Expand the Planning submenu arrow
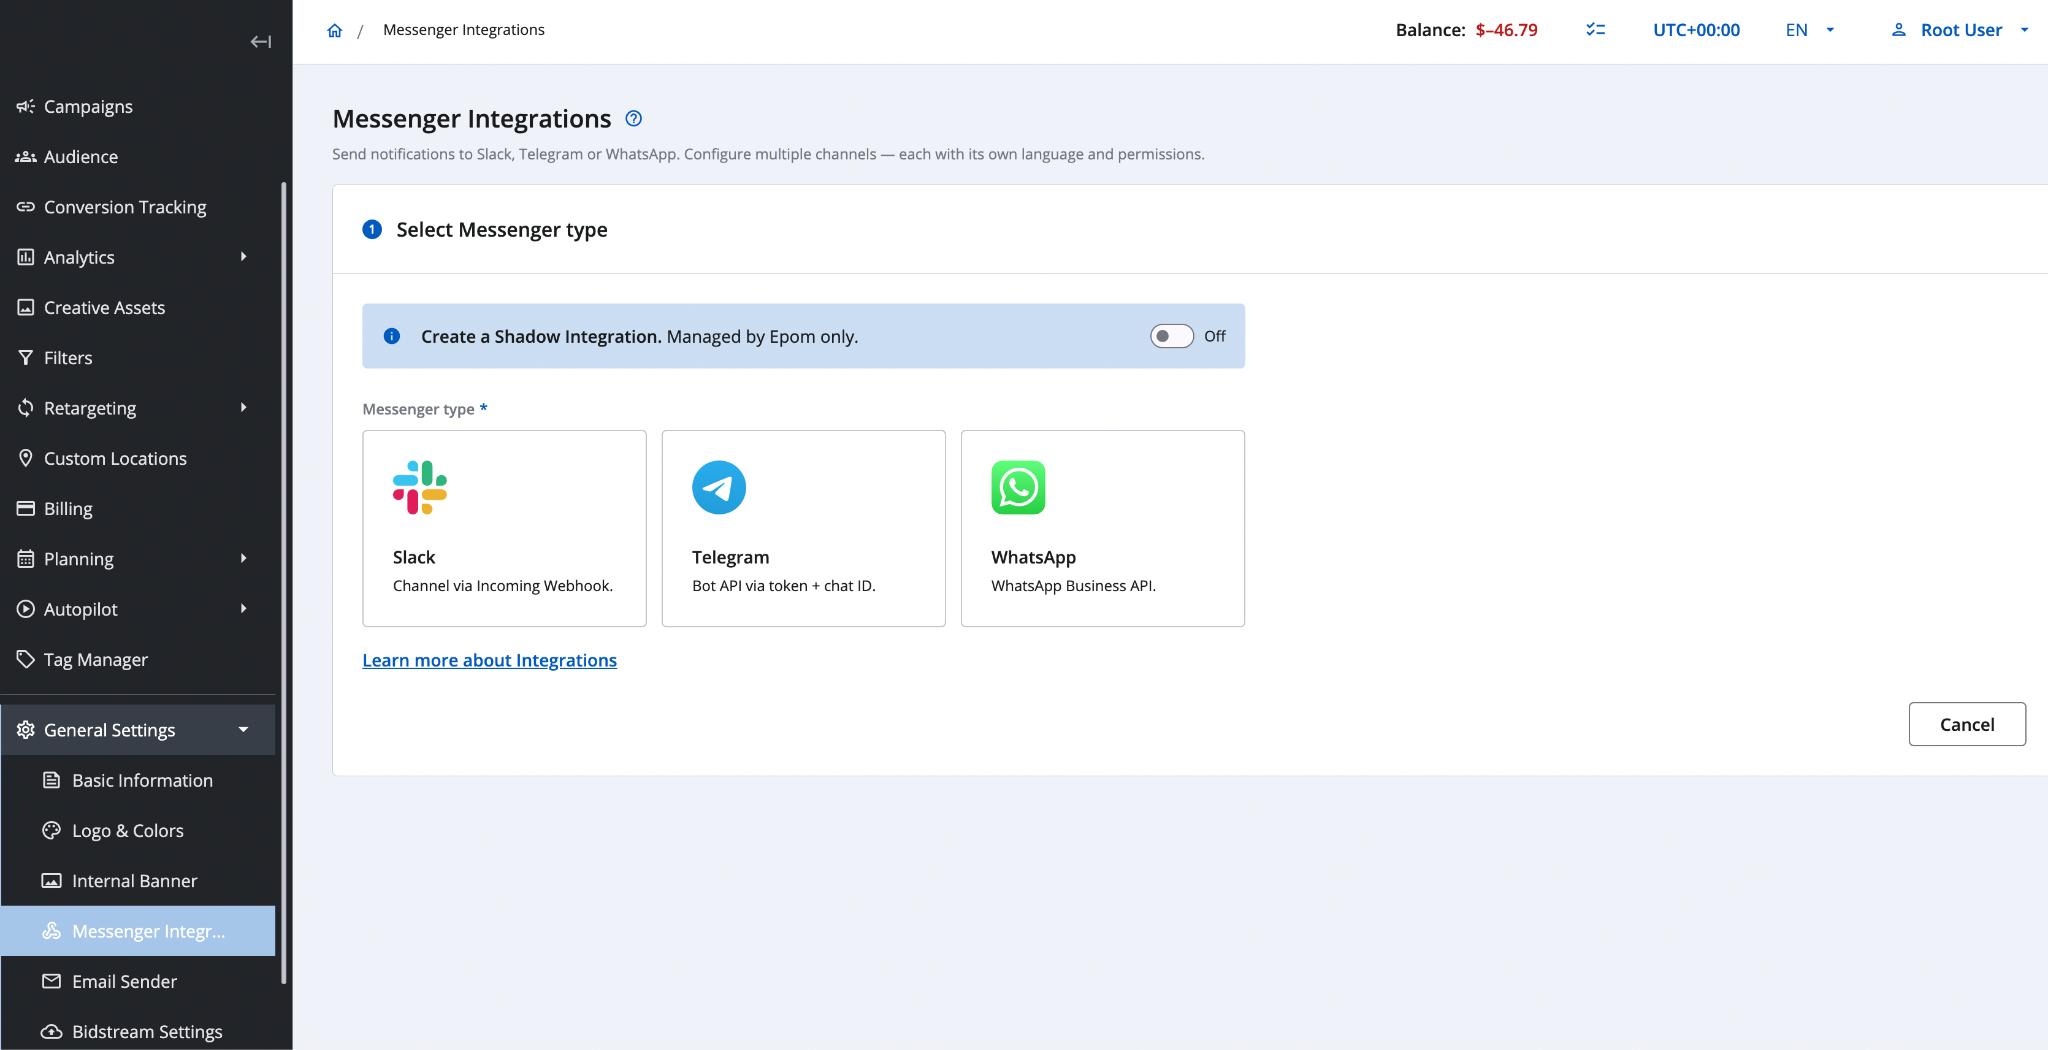 pos(243,558)
